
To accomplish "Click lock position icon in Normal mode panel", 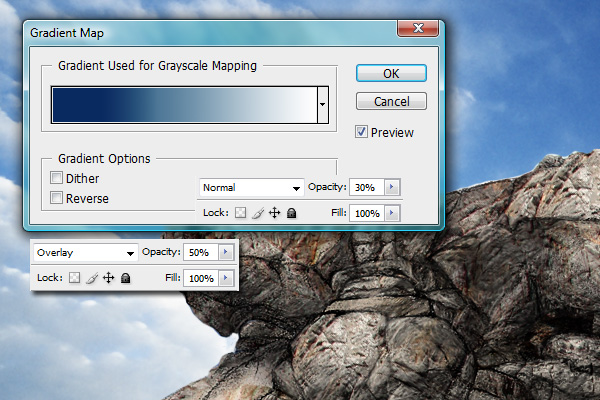I will point(274,212).
